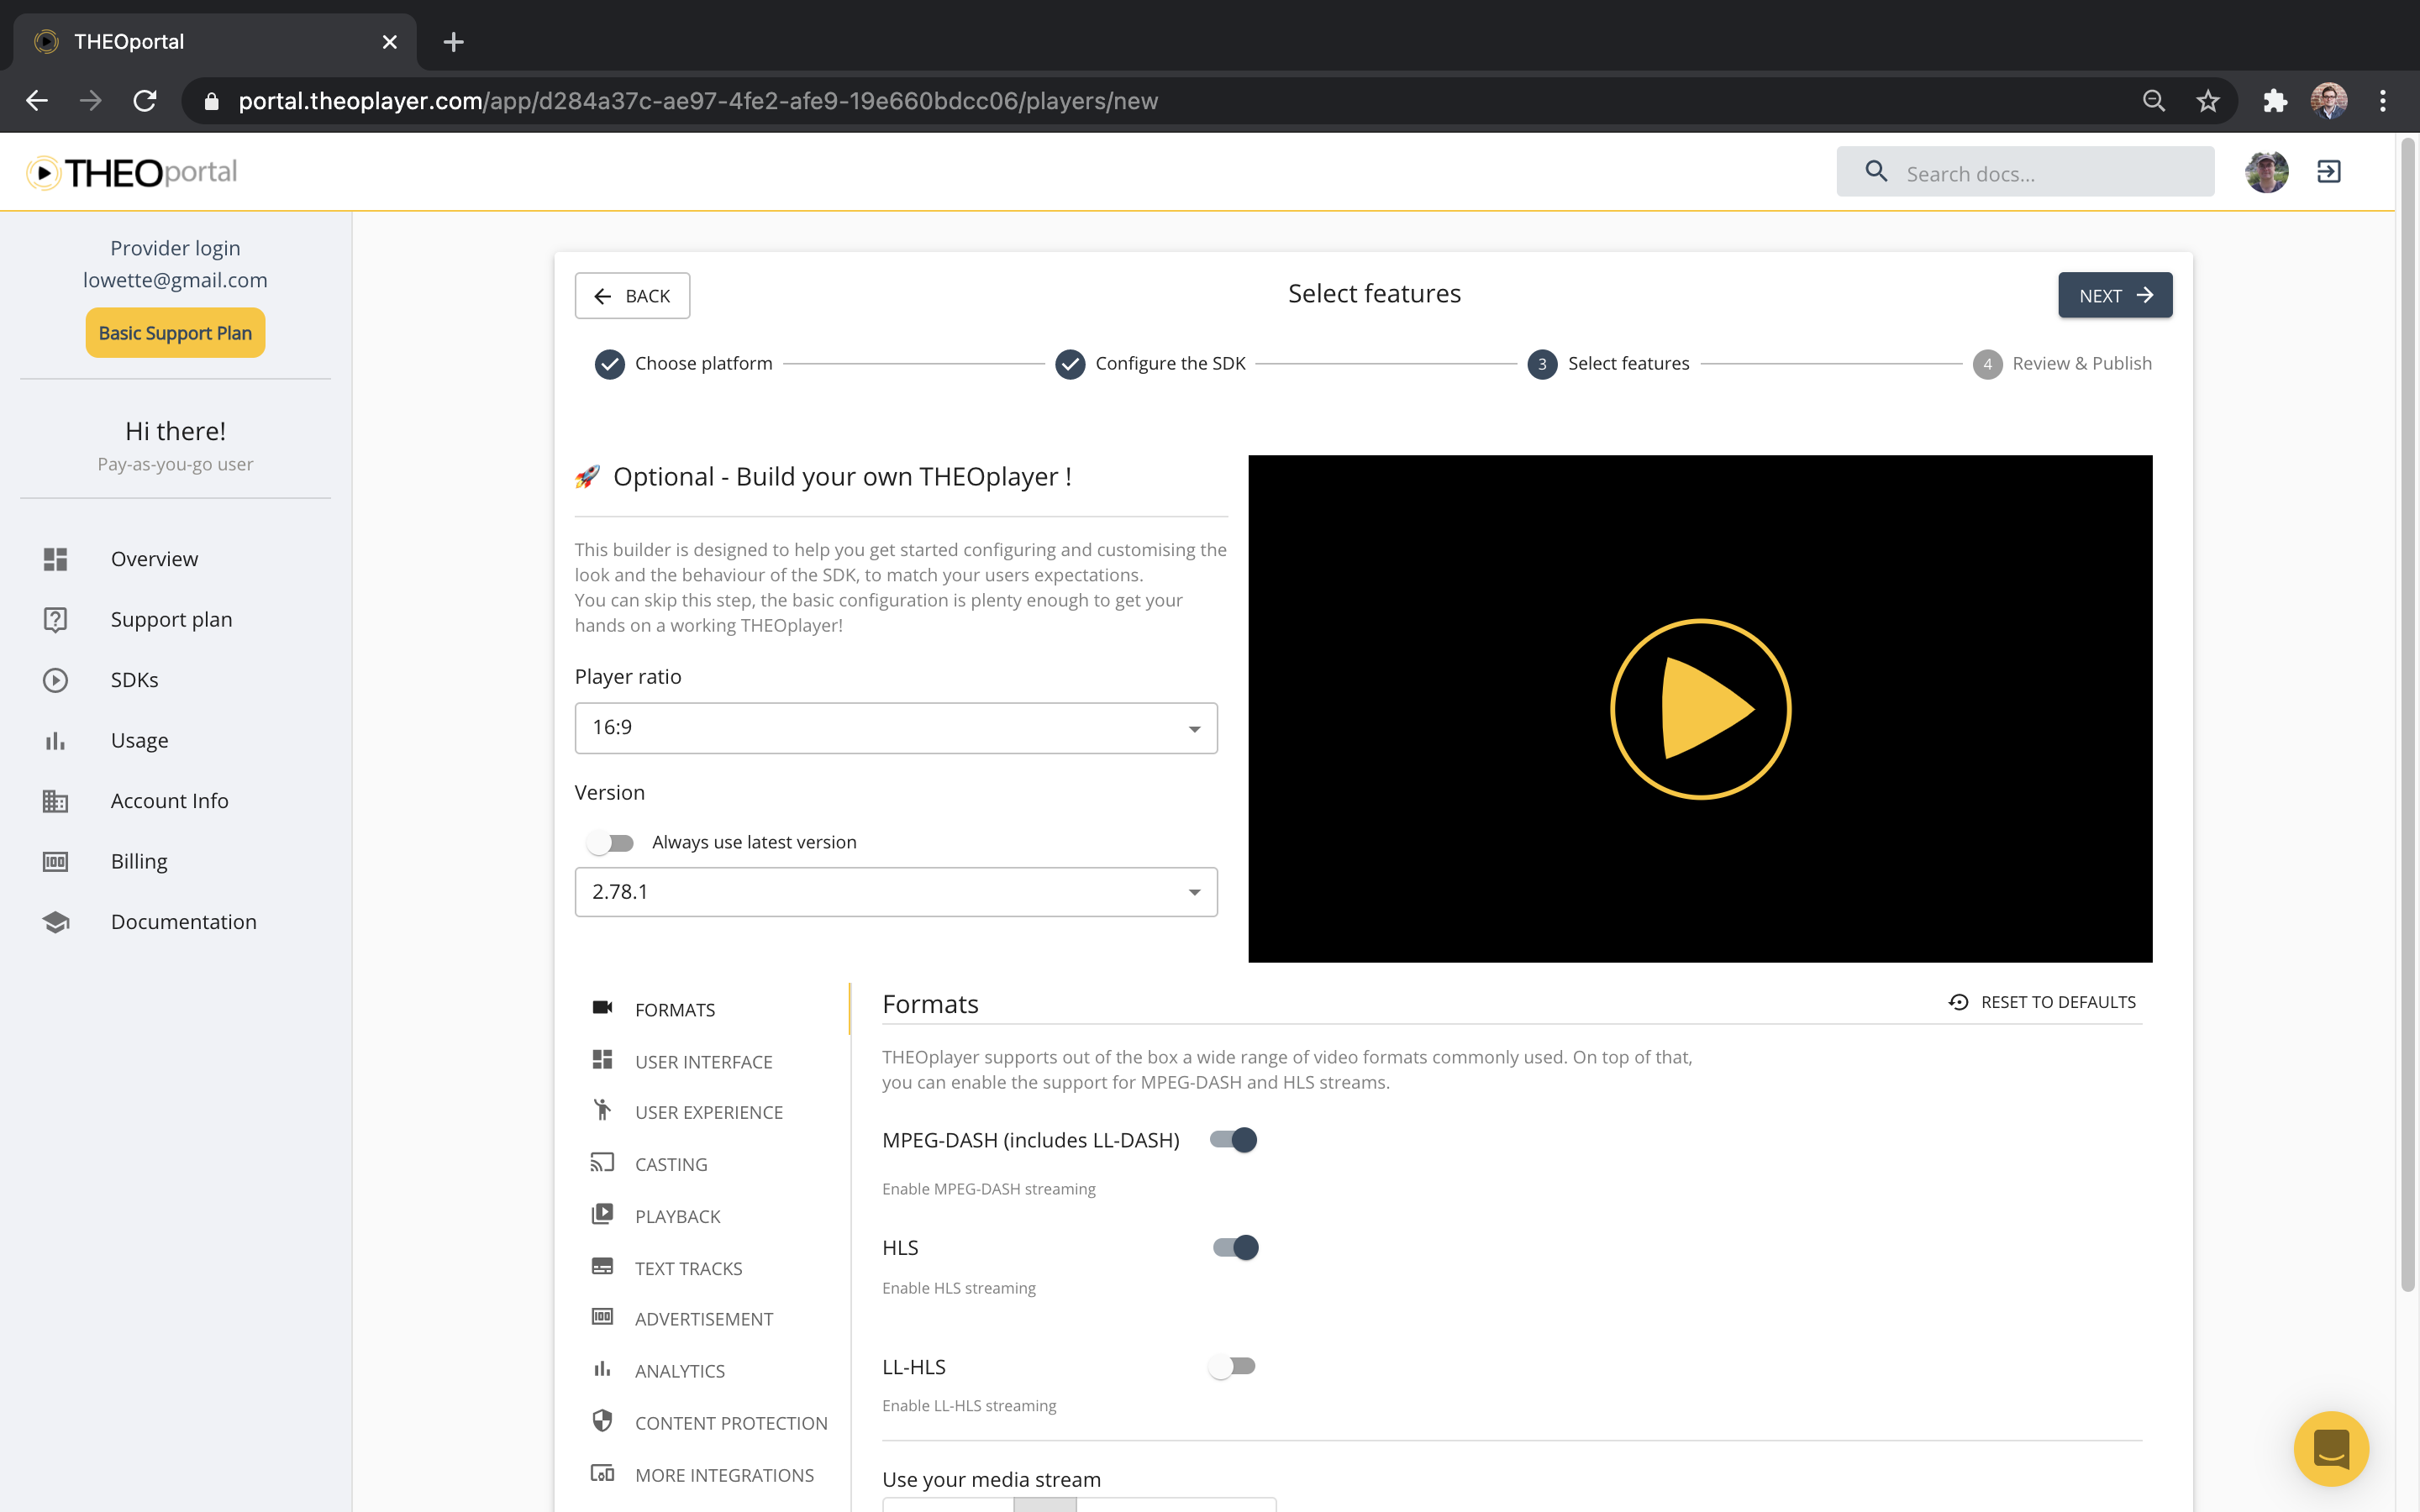Viewport: 2420px width, 1512px height.
Task: Enable LL-HLS streaming toggle
Action: tap(1233, 1365)
